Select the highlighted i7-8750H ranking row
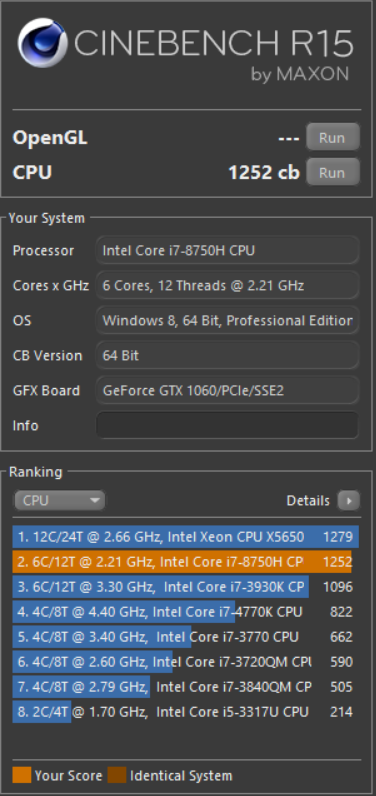Screen dimensions: 376x796 point(186,561)
